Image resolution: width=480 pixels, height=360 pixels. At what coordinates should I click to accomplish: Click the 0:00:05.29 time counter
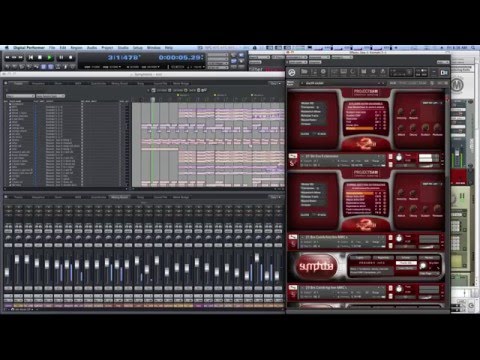[x=181, y=58]
